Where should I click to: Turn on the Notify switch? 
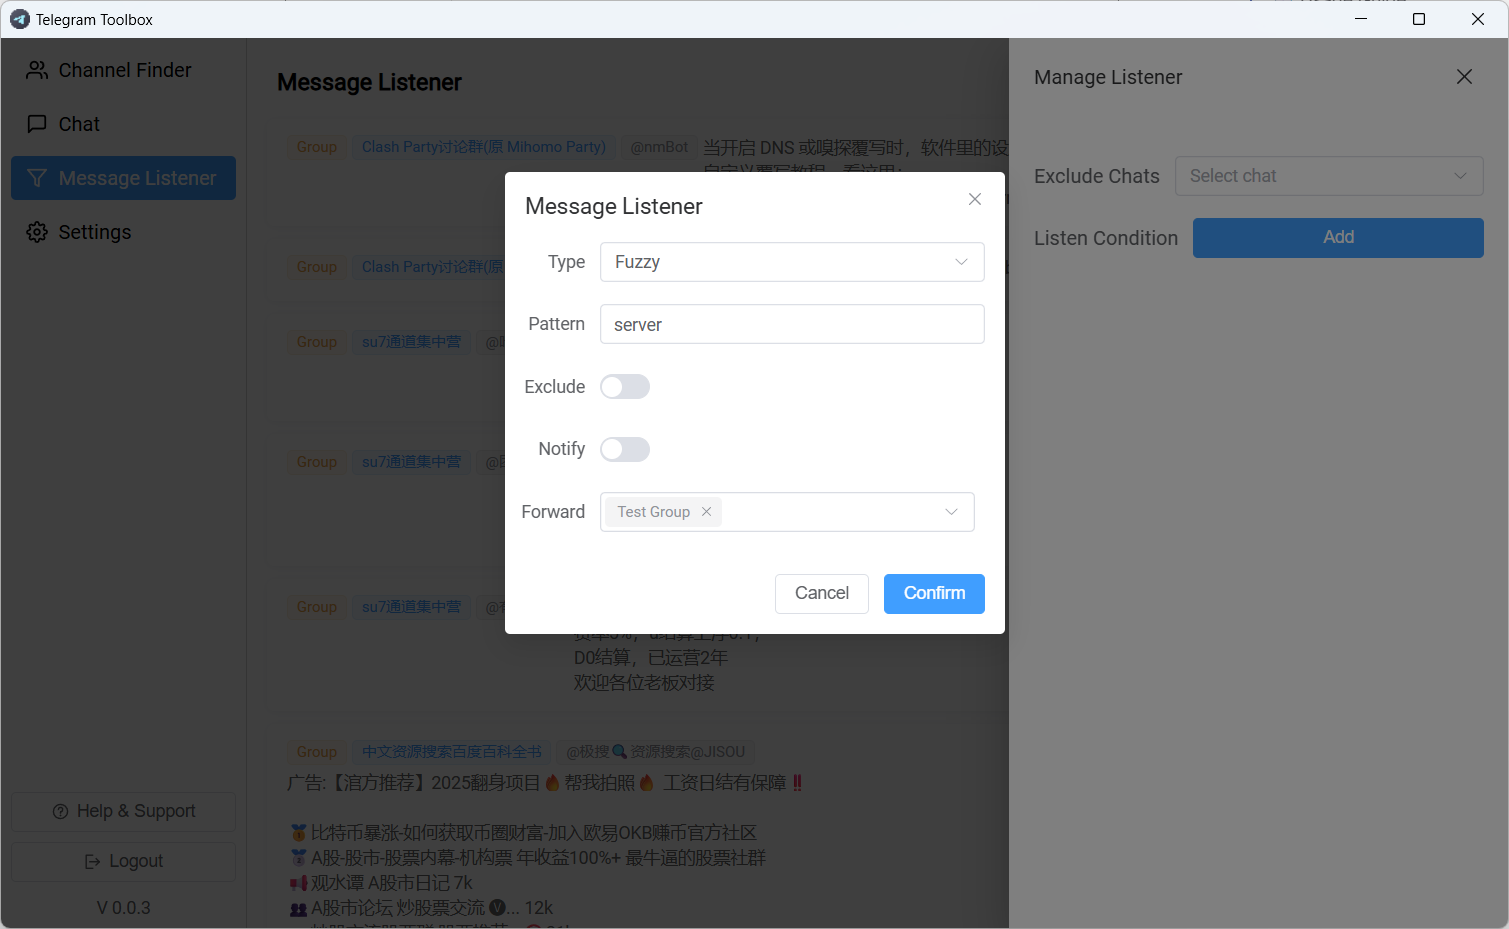625,449
